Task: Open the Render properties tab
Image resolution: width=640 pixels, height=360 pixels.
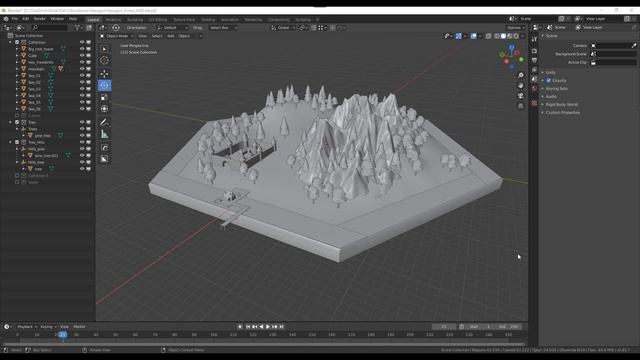Action: [534, 51]
